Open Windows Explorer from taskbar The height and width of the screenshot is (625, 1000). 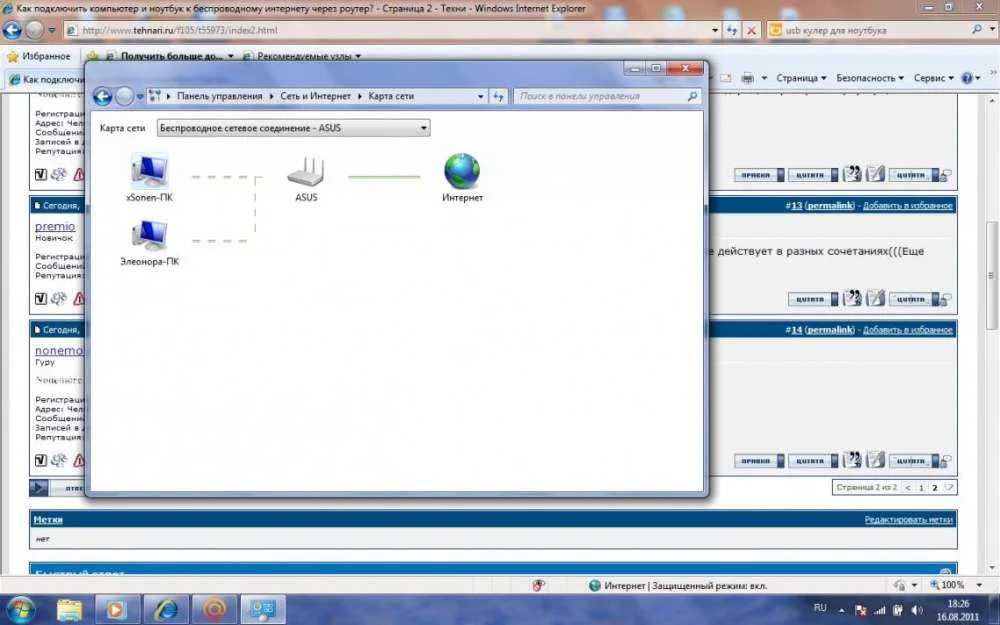(70, 610)
